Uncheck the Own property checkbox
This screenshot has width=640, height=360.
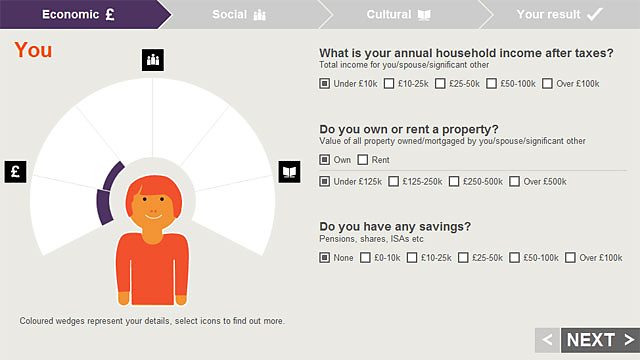tap(324, 160)
